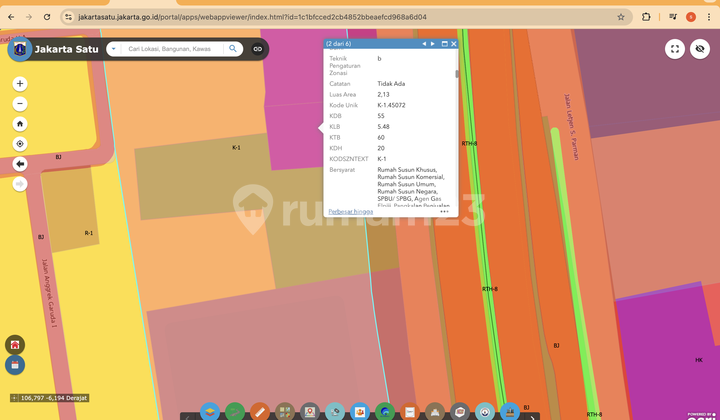Click the Cari Lokasi search field
This screenshot has width=720, height=420.
[170, 49]
